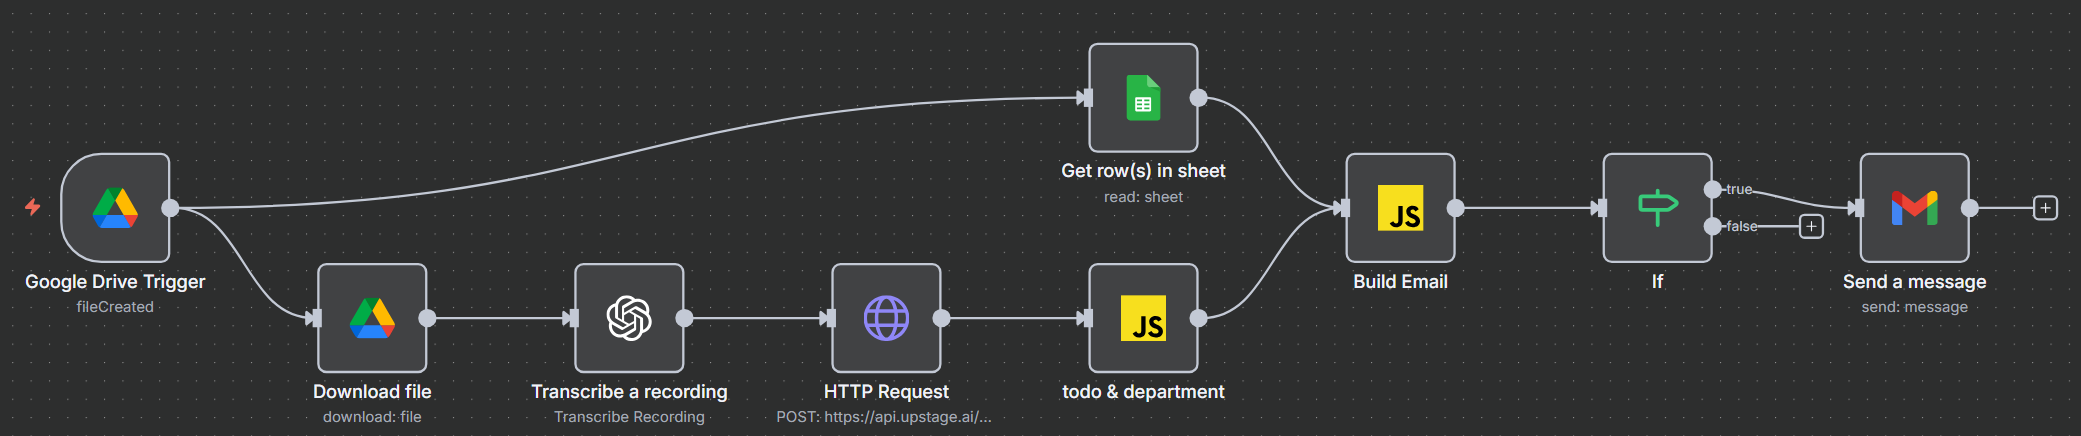Open the If condition node
Screen dimensions: 2081x436
pyautogui.click(x=1657, y=208)
